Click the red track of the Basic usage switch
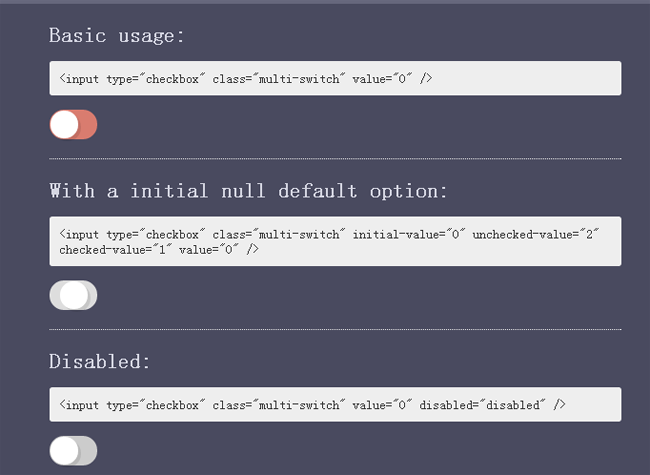 click(x=88, y=125)
